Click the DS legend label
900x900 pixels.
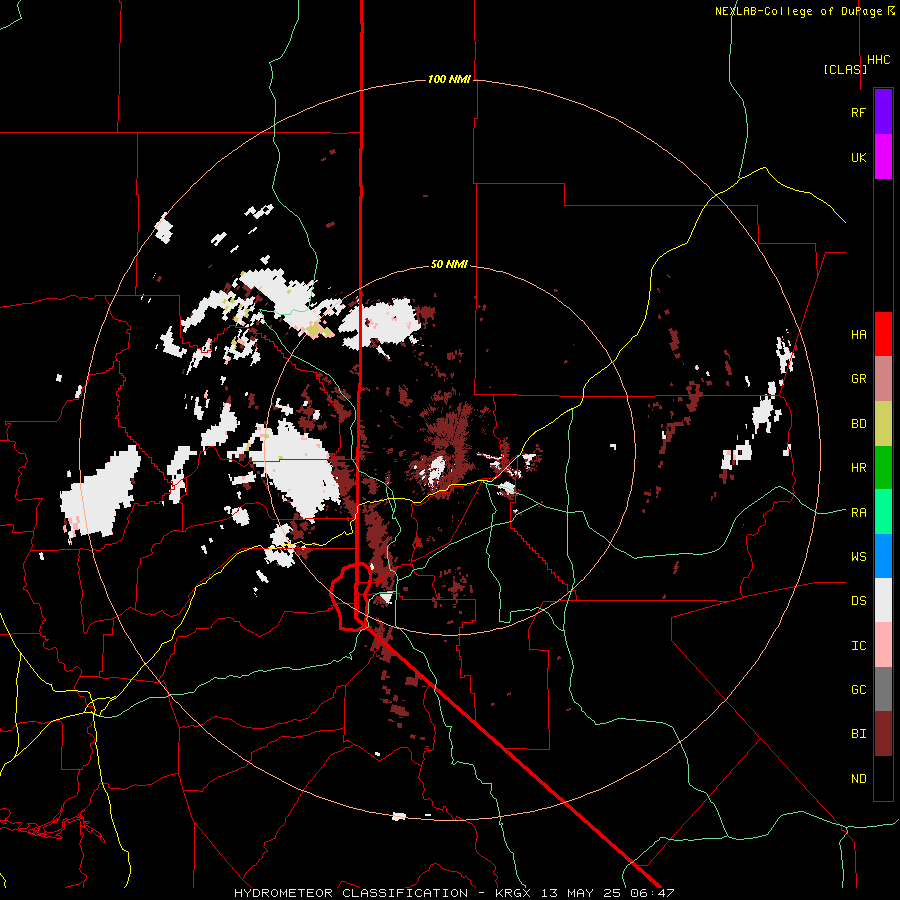point(858,601)
